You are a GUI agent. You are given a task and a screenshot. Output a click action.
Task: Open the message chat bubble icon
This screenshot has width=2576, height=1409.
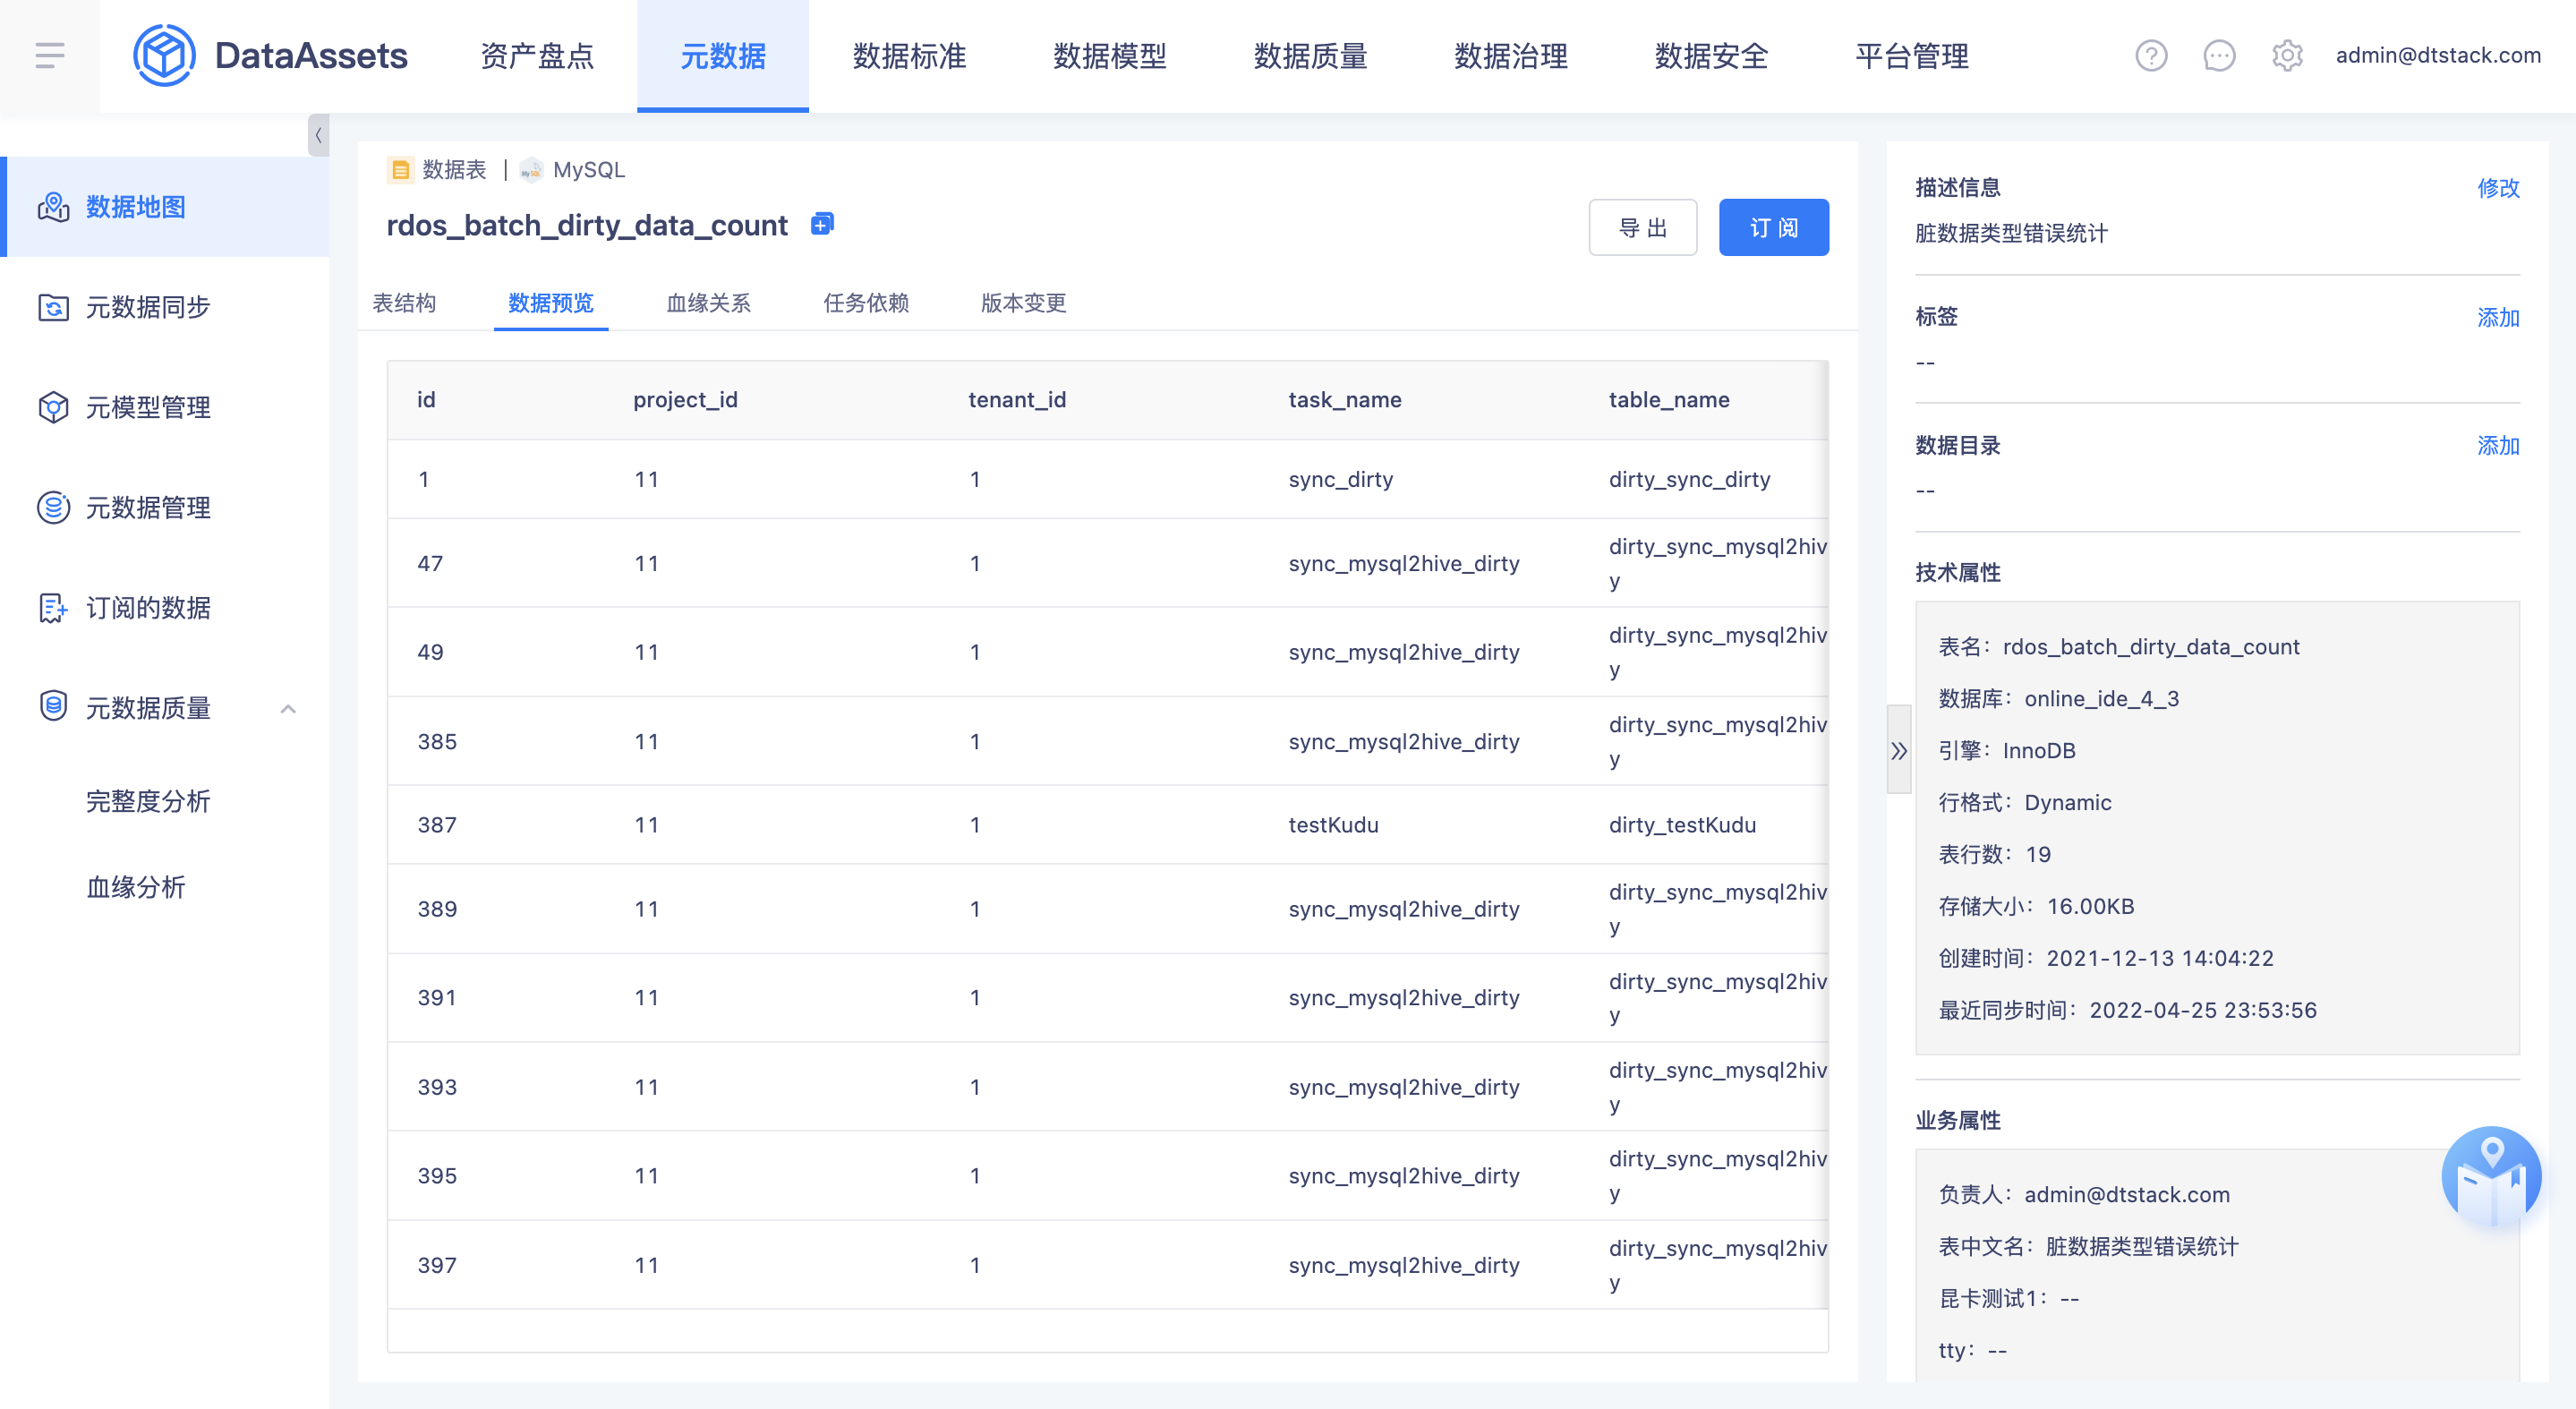(x=2219, y=55)
